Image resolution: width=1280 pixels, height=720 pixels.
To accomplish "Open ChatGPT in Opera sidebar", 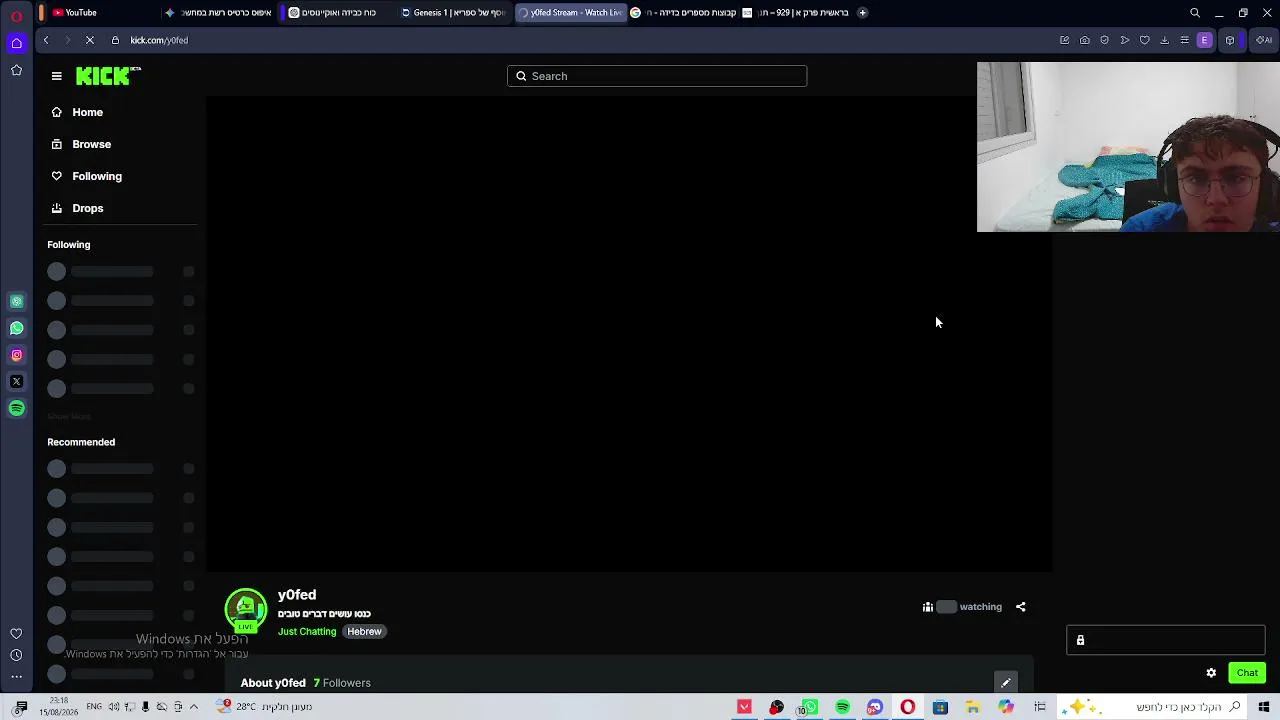I will [16, 301].
